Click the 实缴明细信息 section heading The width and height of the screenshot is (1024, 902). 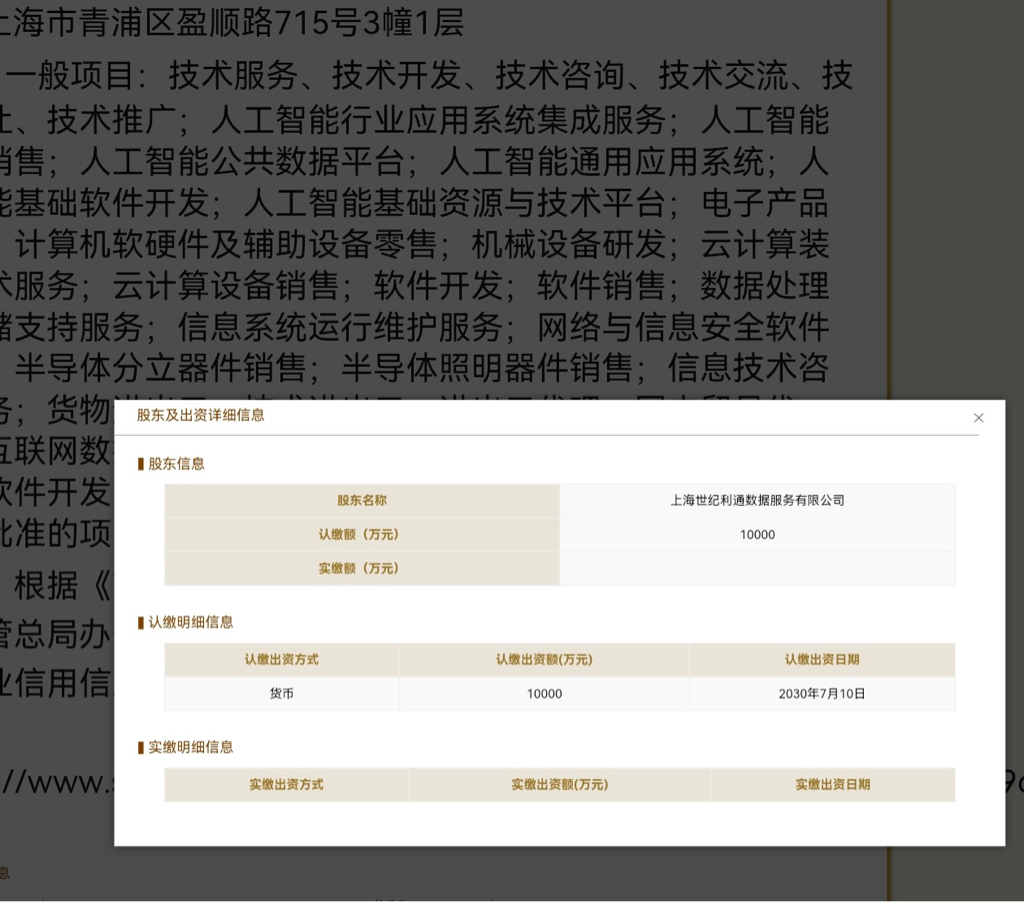[x=191, y=747]
